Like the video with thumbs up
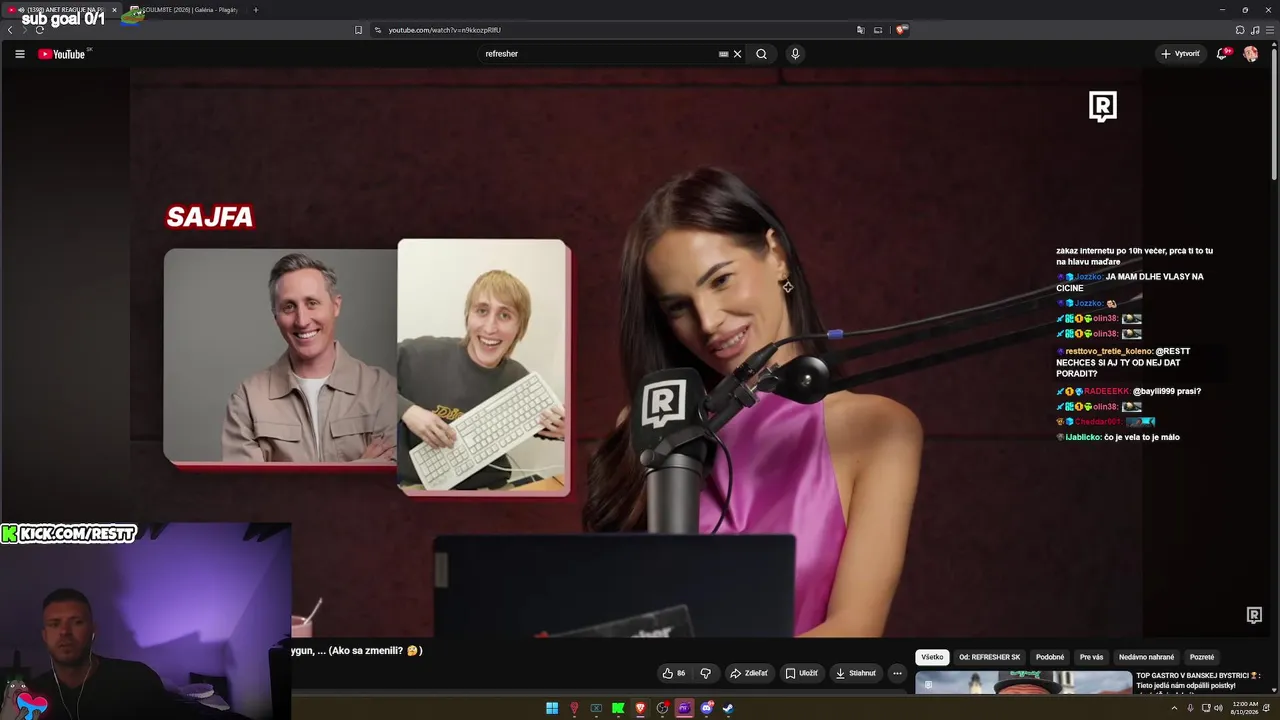This screenshot has height=720, width=1280. tap(674, 673)
